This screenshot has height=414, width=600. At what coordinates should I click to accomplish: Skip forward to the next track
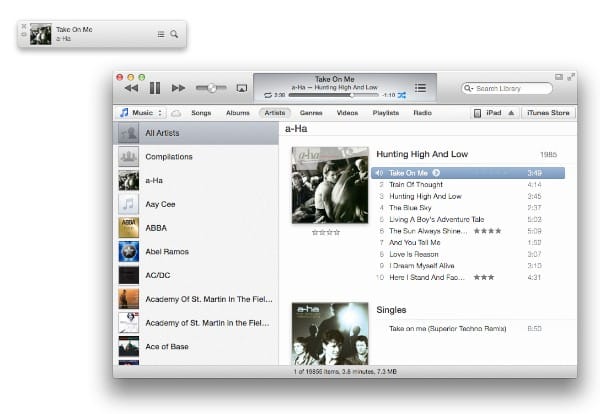coord(178,88)
